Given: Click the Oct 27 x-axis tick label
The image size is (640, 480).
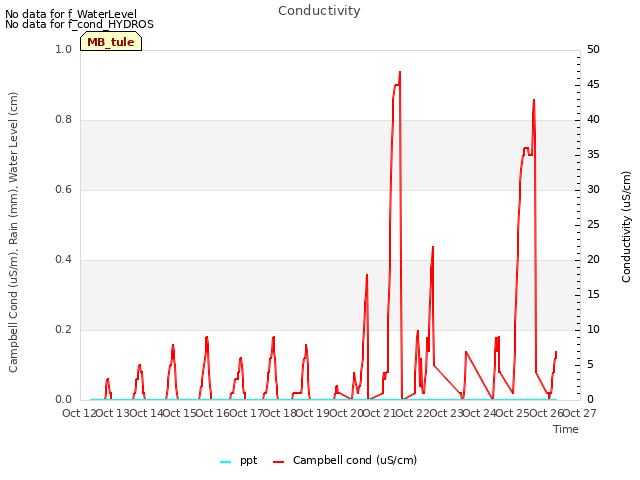Looking at the screenshot, I should coord(580,413).
